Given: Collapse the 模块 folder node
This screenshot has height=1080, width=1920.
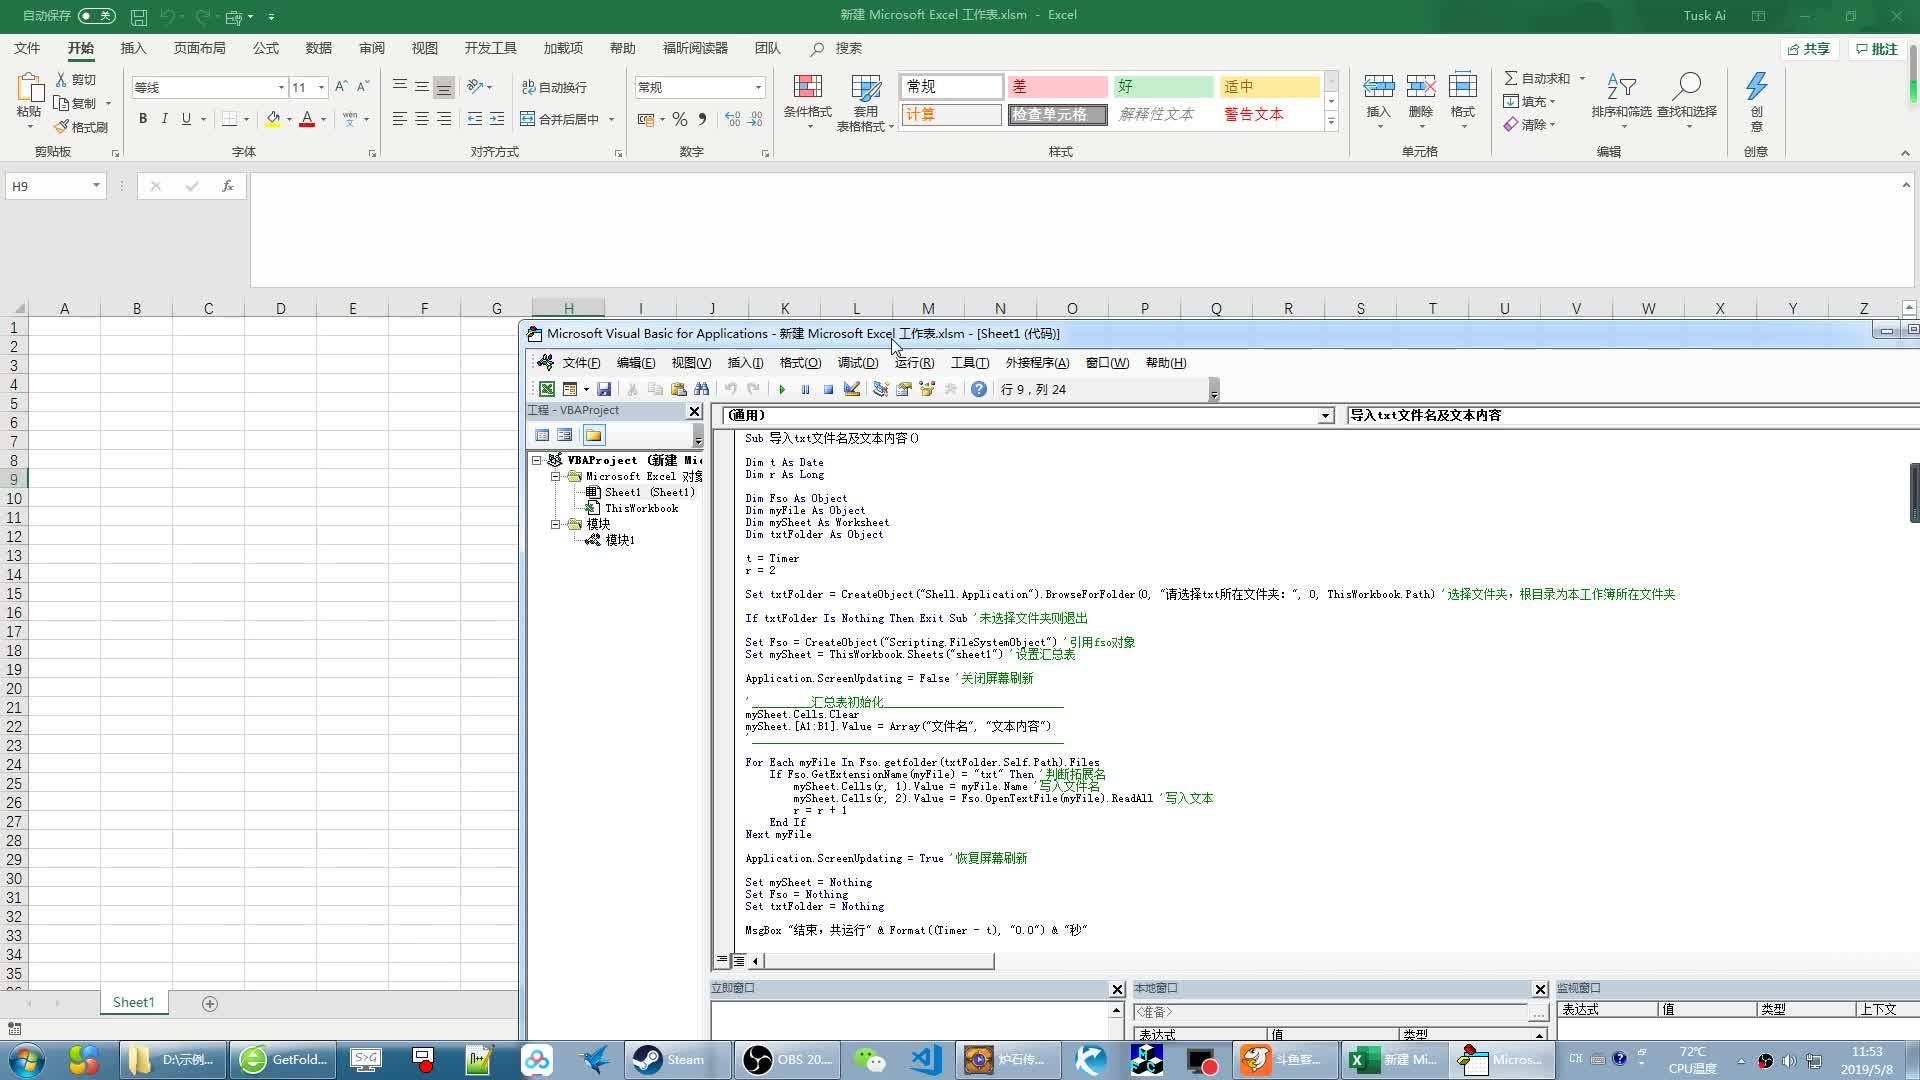Looking at the screenshot, I should pos(556,524).
